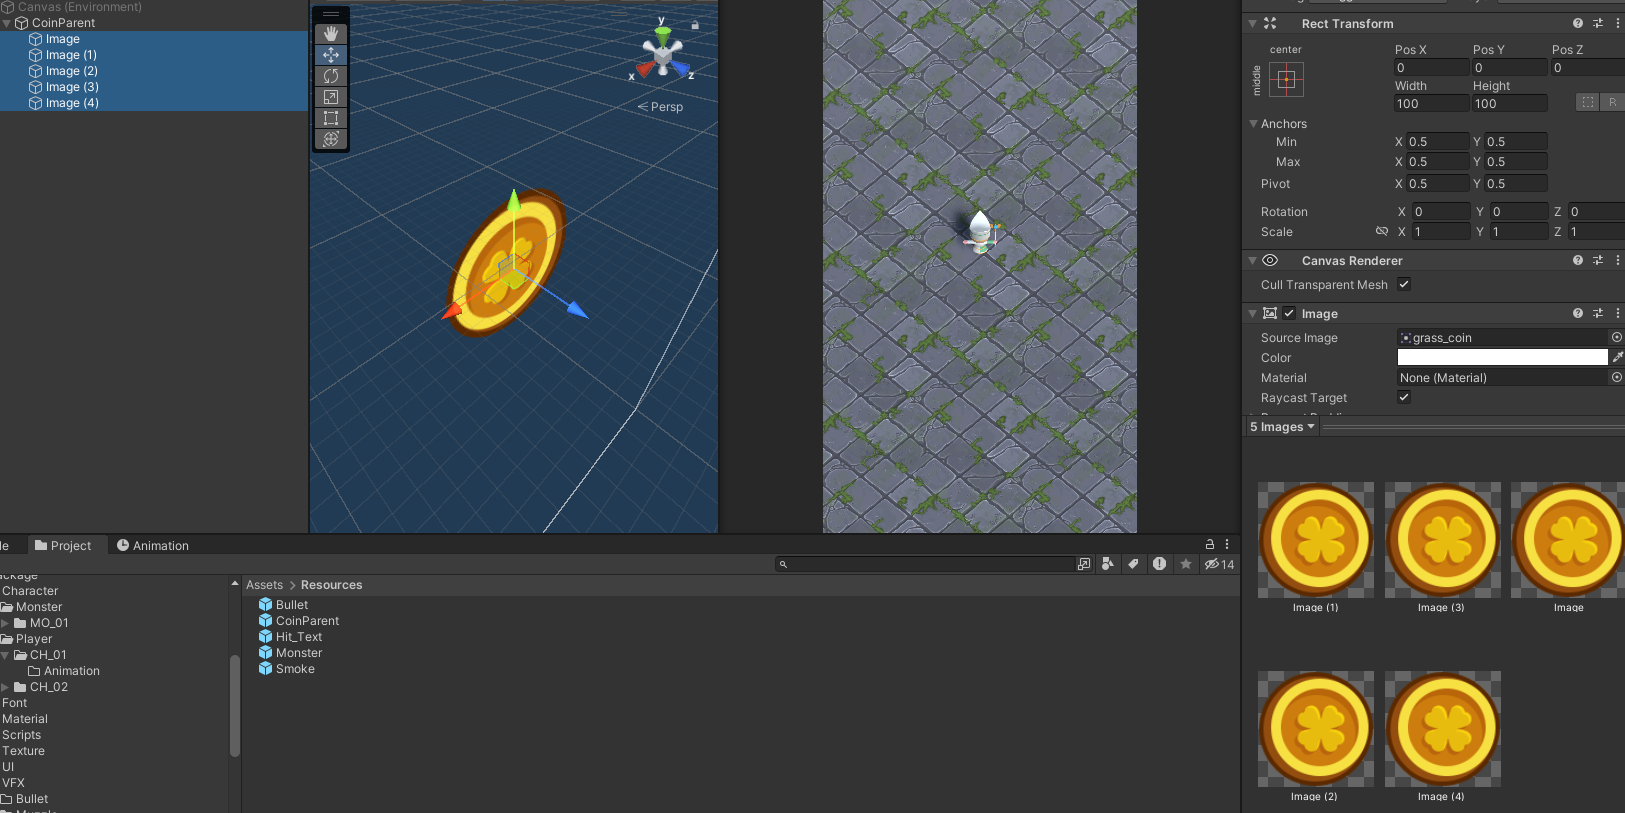Viewport: 1625px width, 813px height.
Task: Click the favorites star icon
Action: [1186, 564]
